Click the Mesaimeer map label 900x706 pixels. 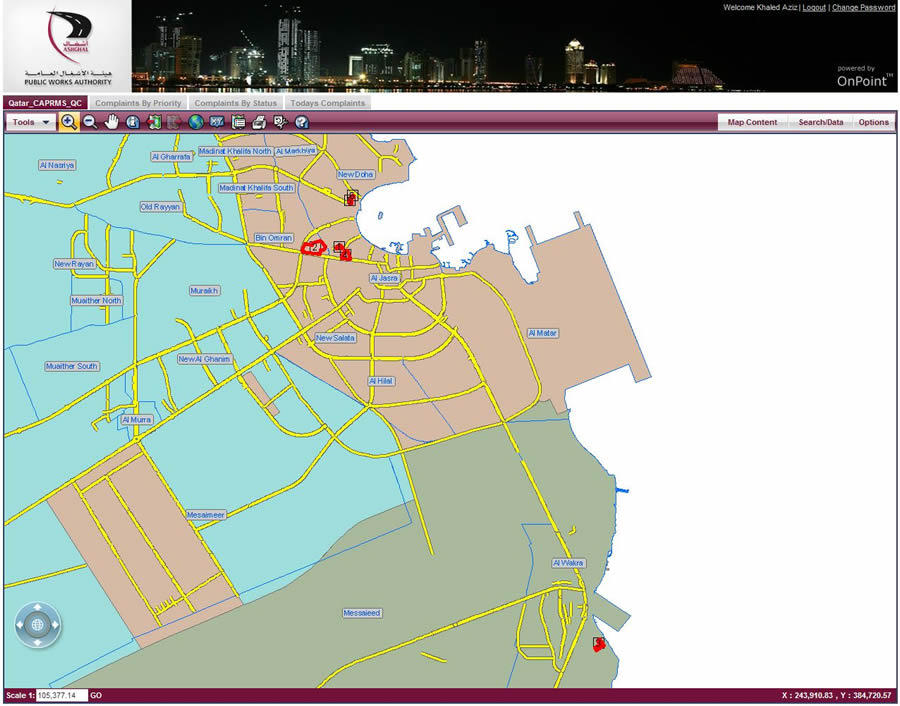(x=205, y=515)
